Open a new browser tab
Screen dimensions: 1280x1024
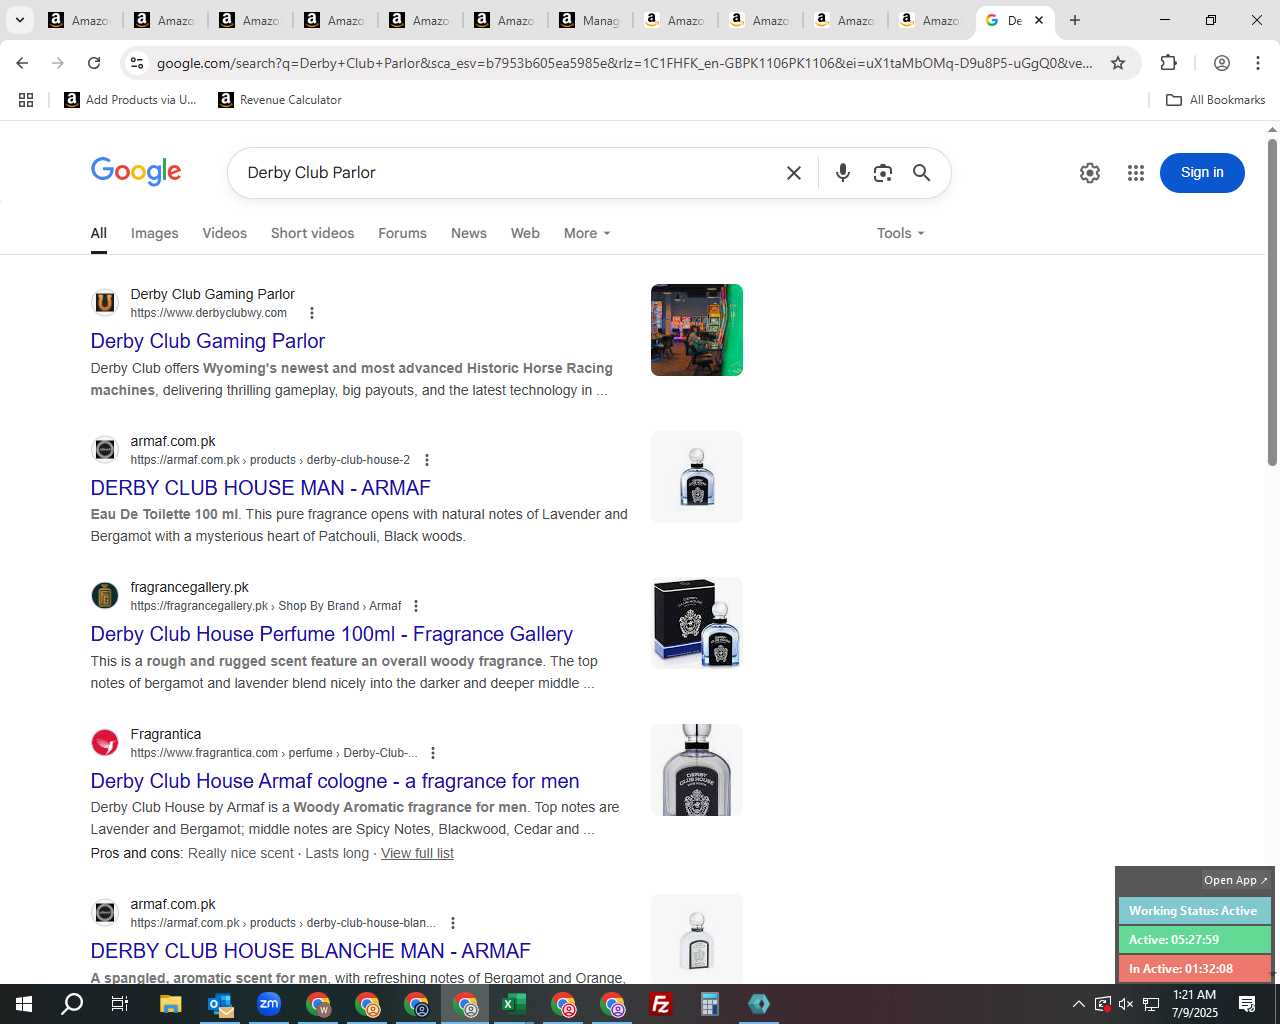(1075, 20)
